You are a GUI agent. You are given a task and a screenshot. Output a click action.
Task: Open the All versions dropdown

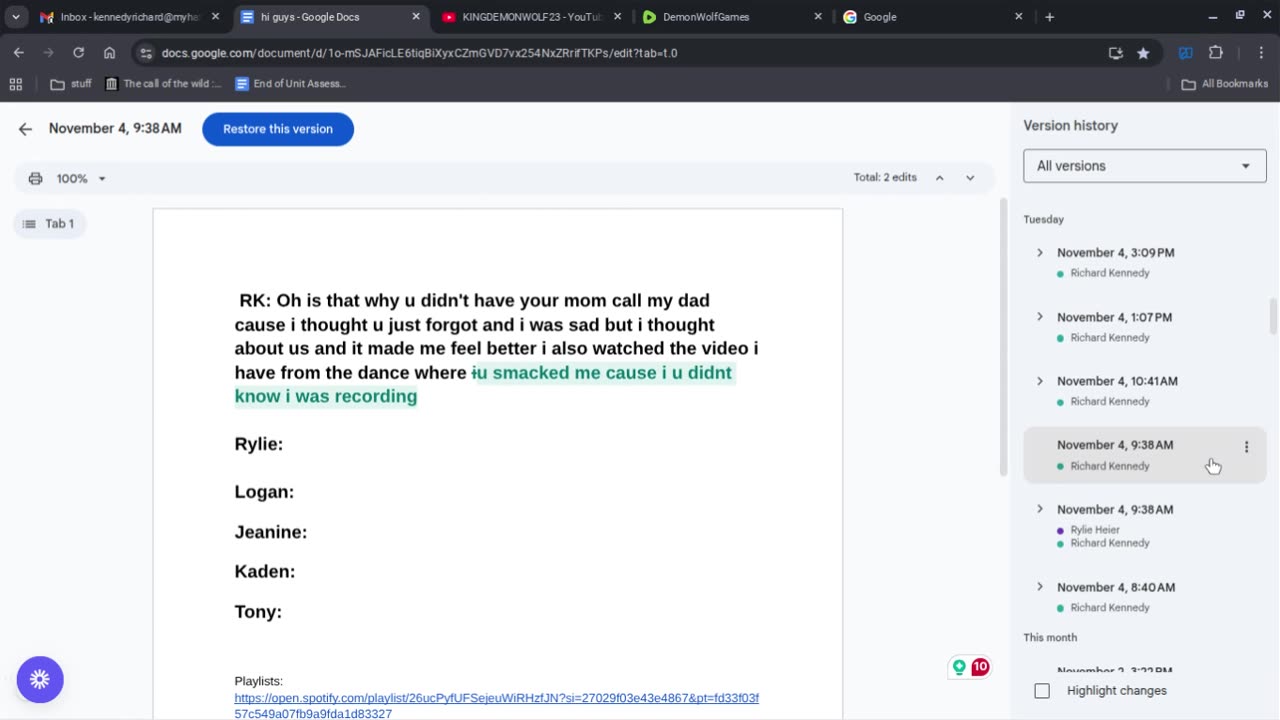point(1144,166)
